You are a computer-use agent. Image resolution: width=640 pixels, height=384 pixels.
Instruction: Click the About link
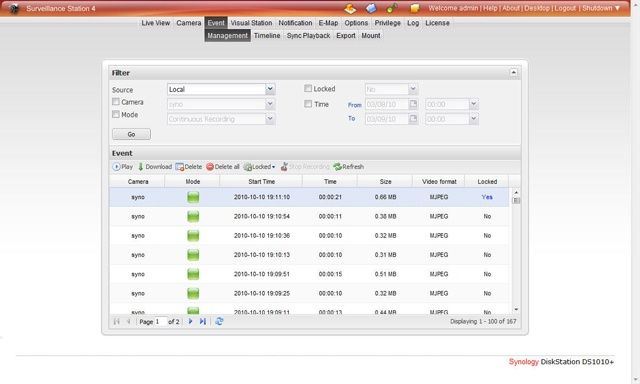click(511, 8)
